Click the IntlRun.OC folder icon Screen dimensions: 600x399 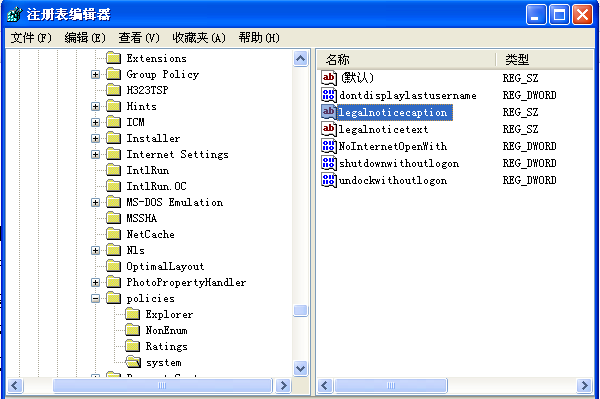click(113, 186)
